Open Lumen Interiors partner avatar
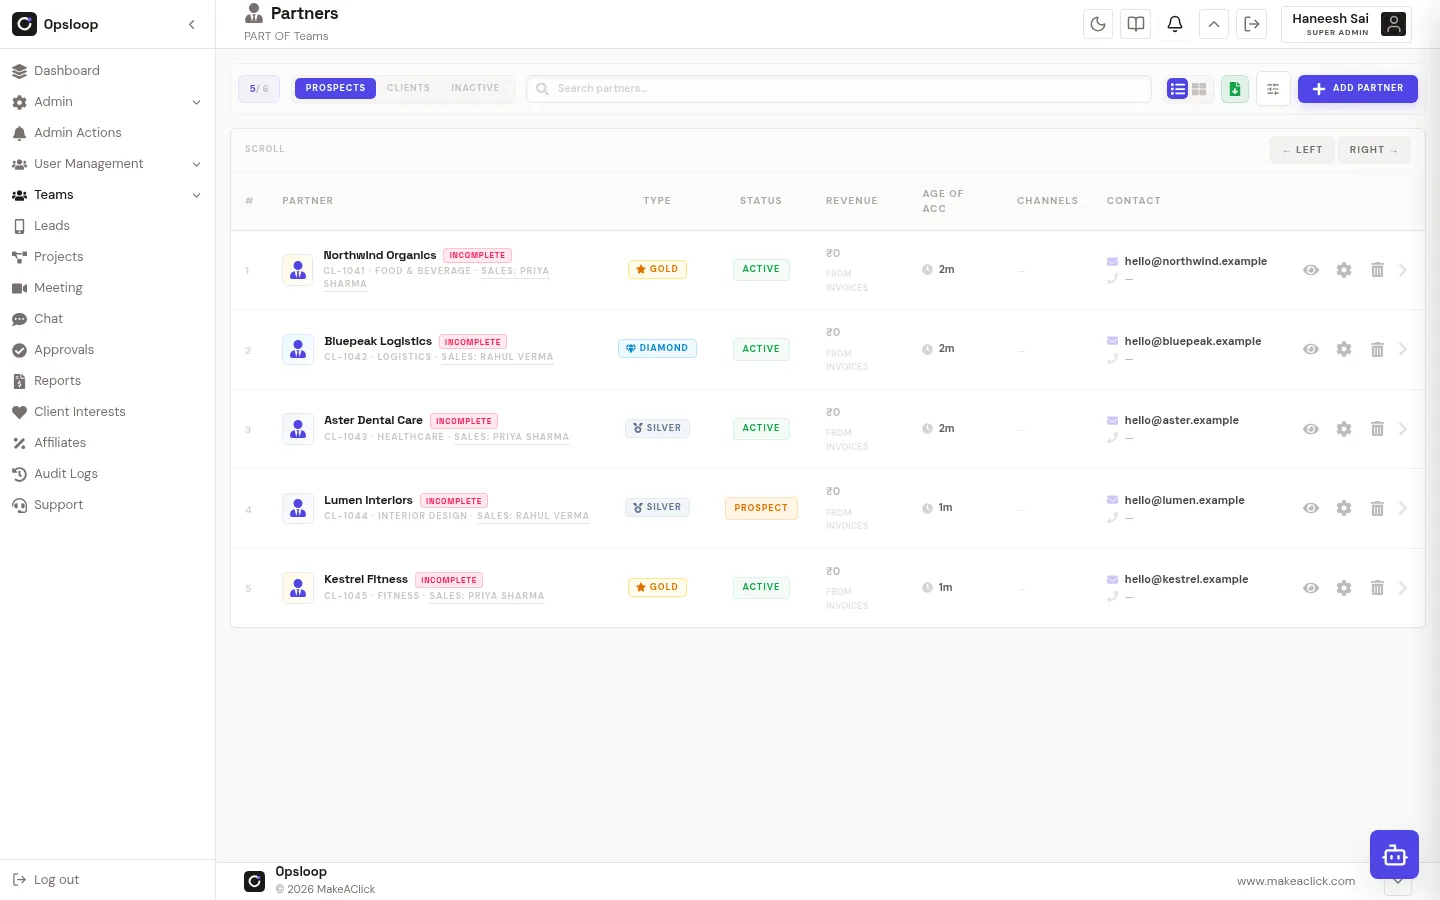The width and height of the screenshot is (1440, 900). pyautogui.click(x=298, y=508)
